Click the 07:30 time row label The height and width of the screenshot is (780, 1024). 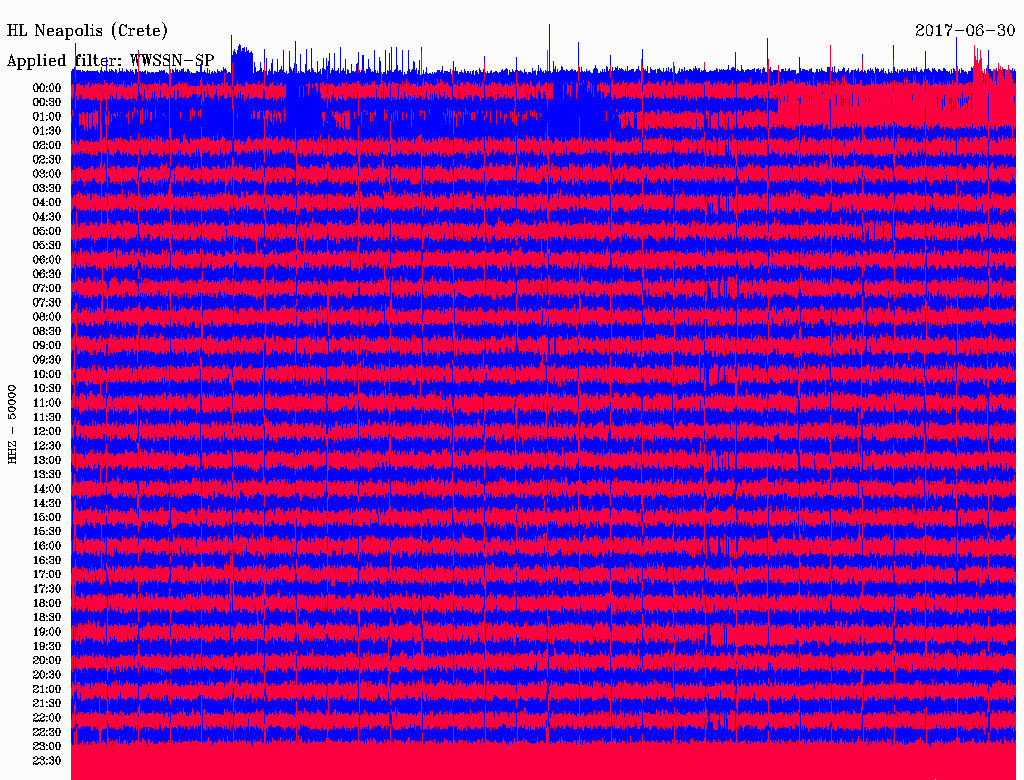click(x=47, y=302)
